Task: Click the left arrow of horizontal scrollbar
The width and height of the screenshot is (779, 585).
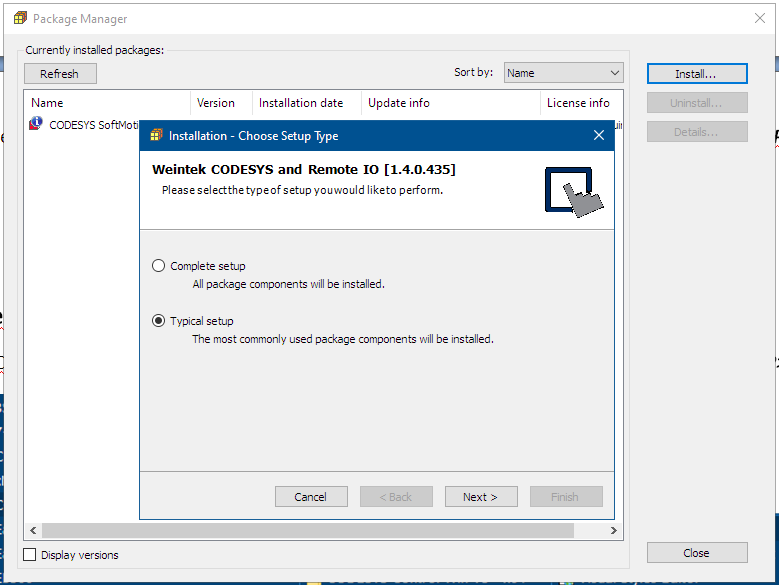Action: (x=33, y=530)
